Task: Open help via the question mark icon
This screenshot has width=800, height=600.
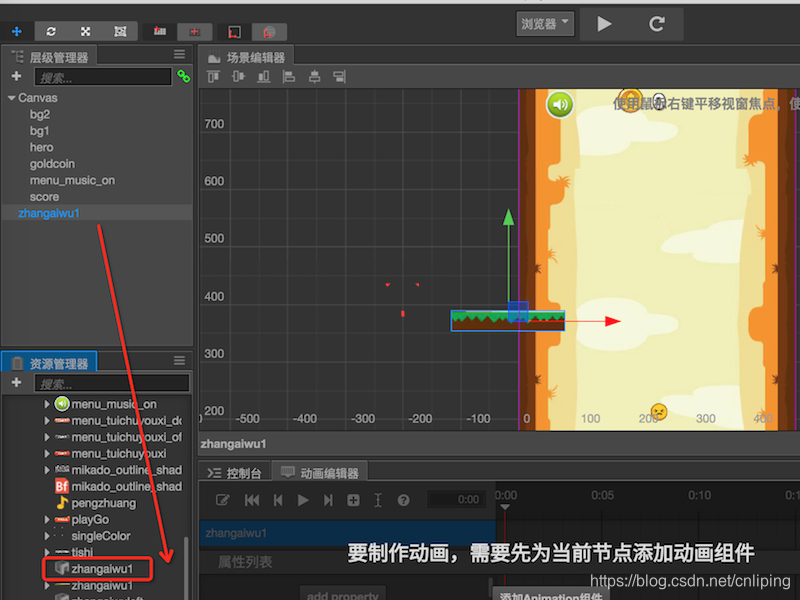Action: click(403, 499)
